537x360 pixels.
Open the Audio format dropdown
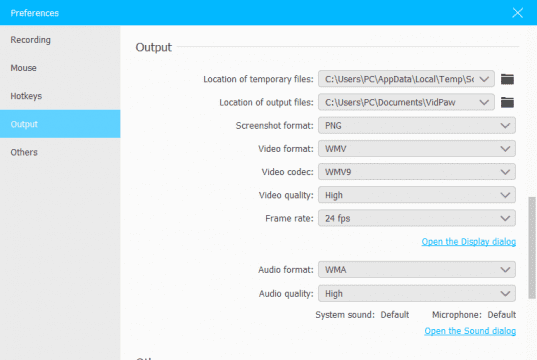point(417,270)
